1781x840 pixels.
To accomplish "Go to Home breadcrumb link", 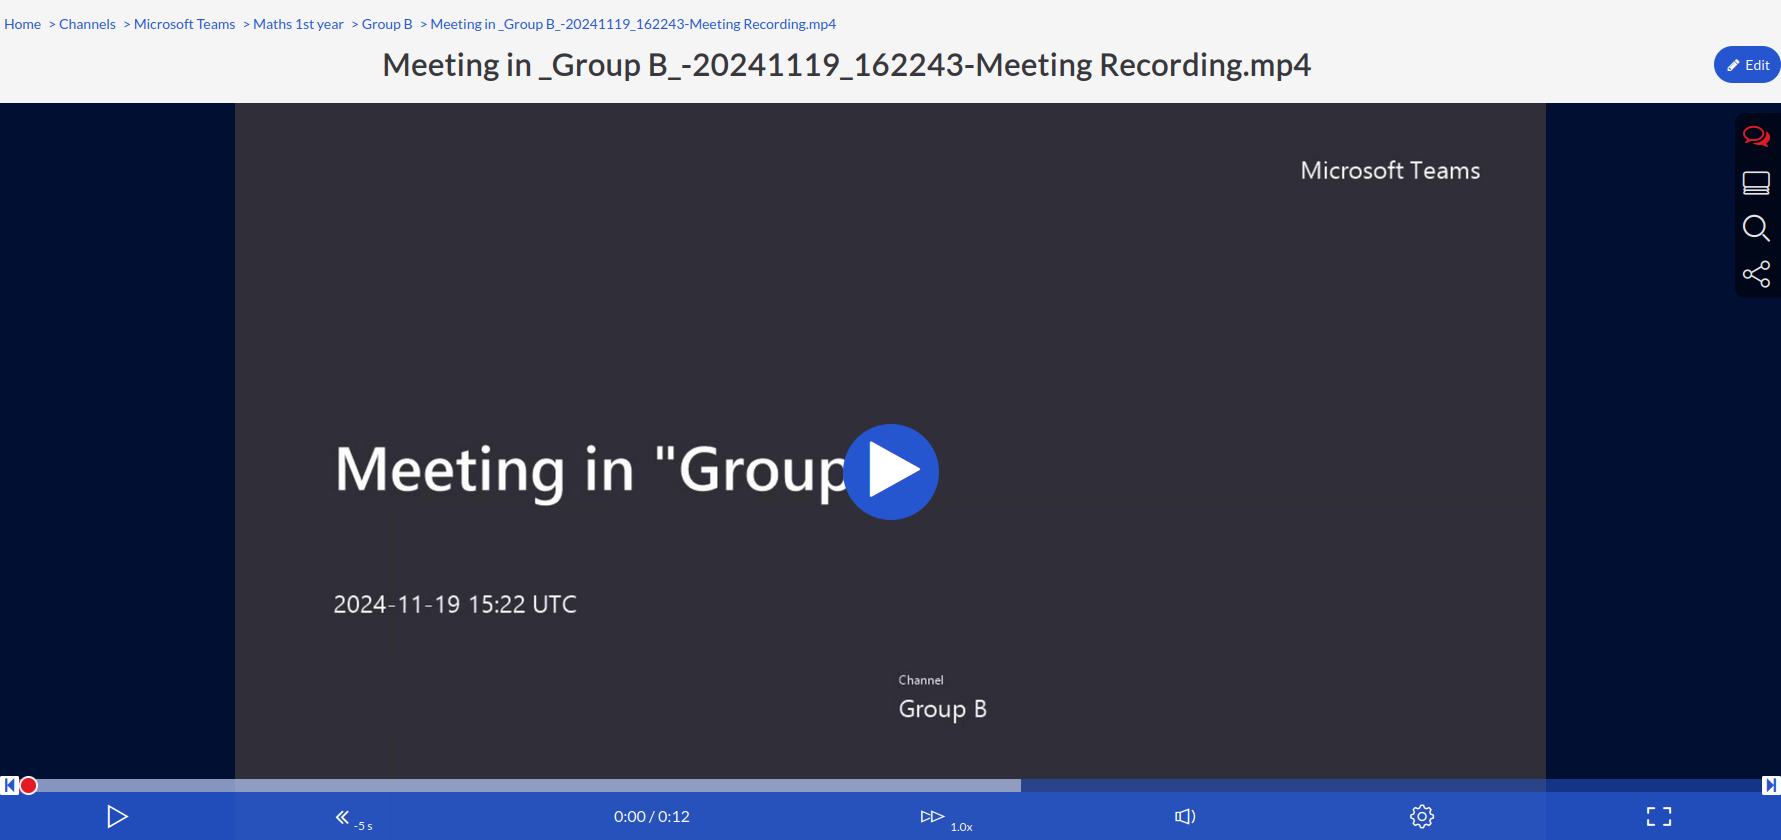I will tap(22, 24).
